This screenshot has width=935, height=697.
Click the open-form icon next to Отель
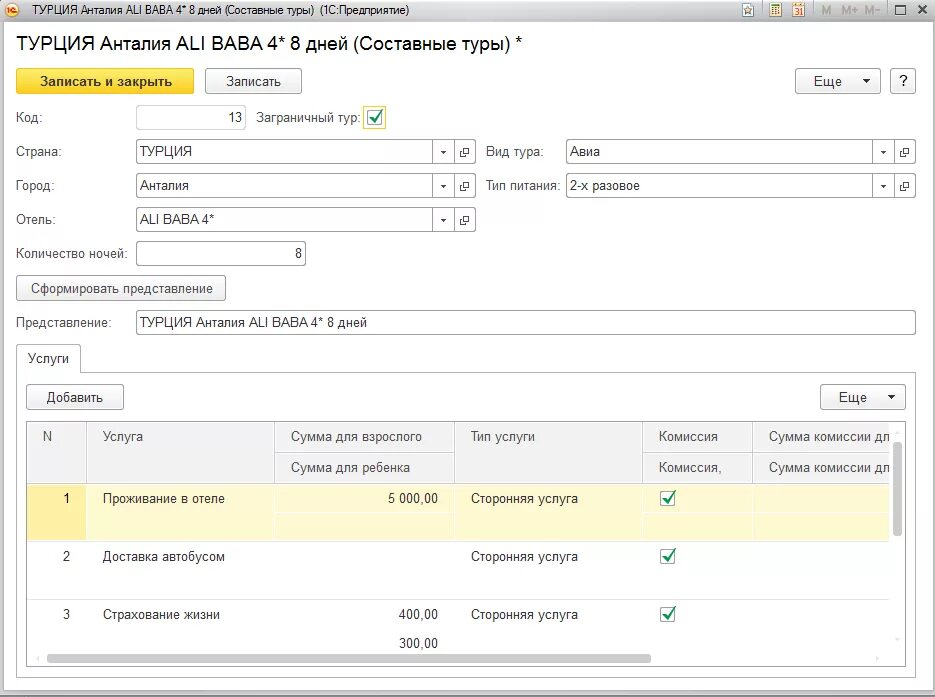465,220
